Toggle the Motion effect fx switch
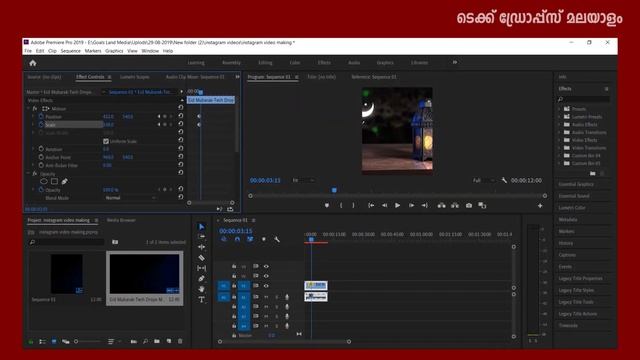 [35, 109]
